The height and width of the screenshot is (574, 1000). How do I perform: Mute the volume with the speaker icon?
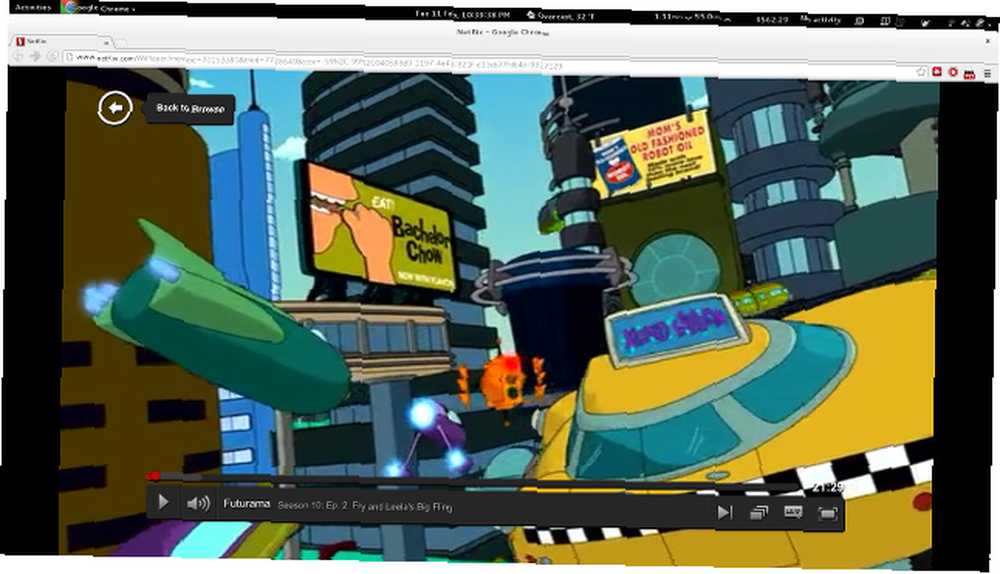tap(198, 504)
